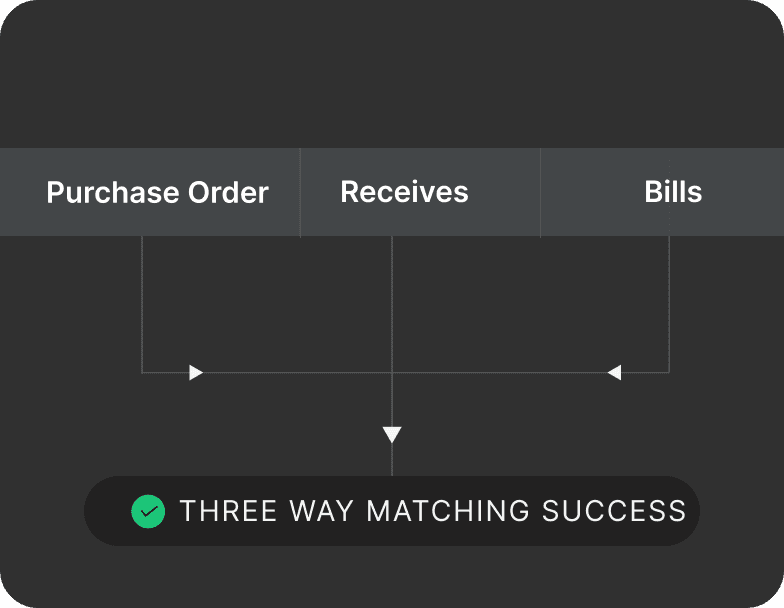Screen dimensions: 784x608
Task: Select the Purchase Order tab
Action: point(157,192)
